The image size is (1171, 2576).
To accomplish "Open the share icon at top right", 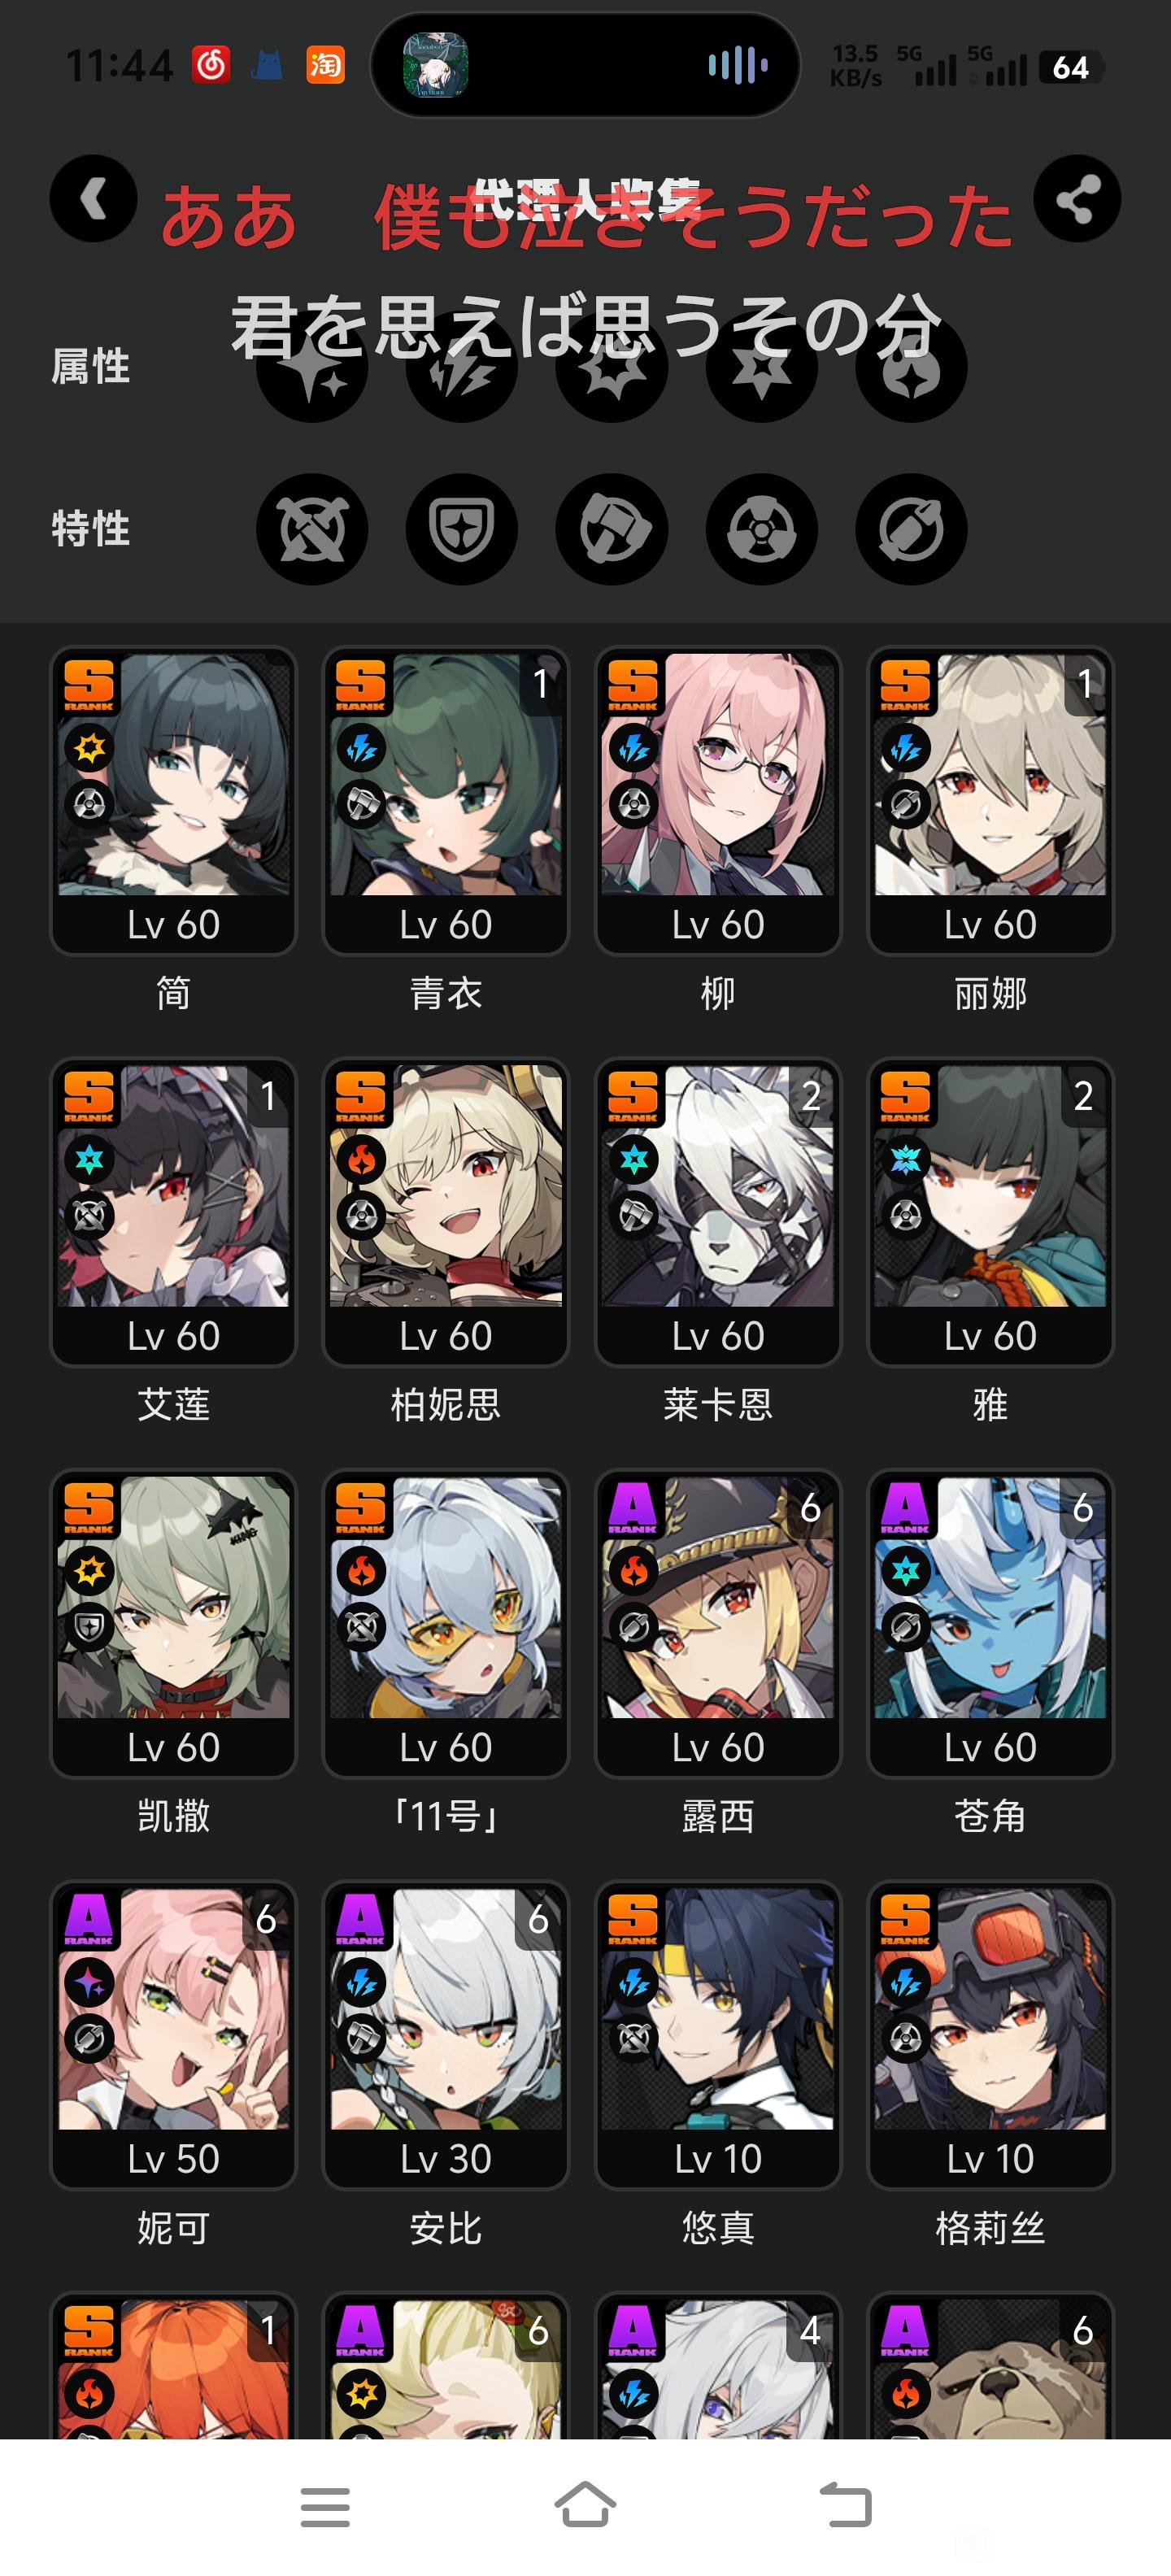I will (x=1077, y=199).
